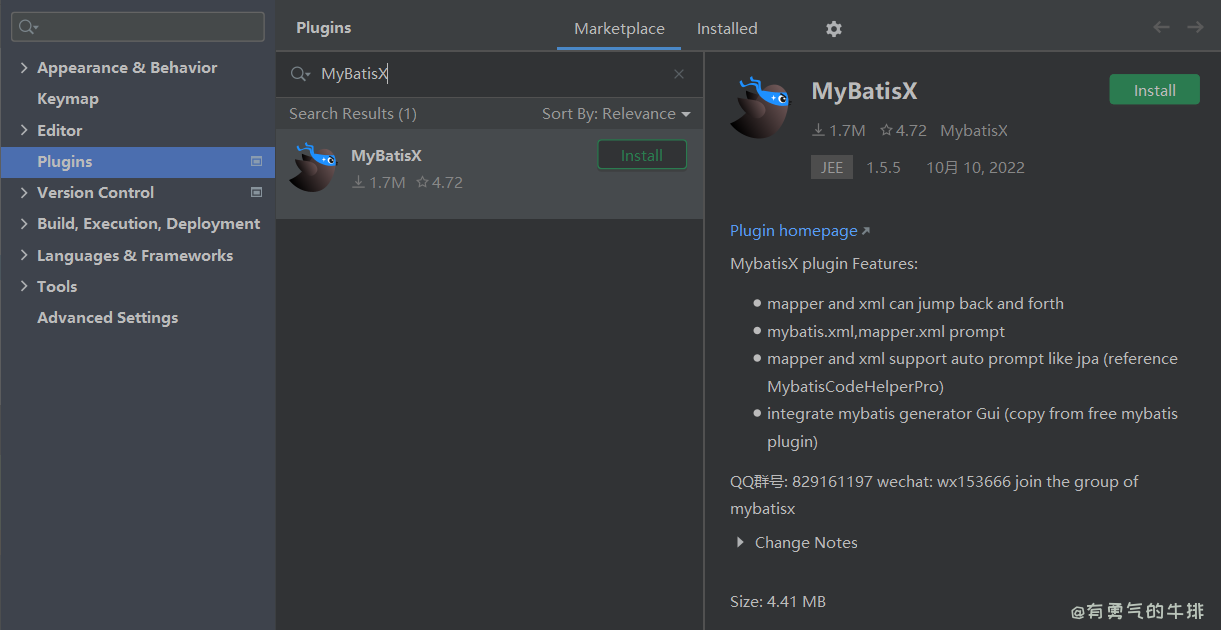The height and width of the screenshot is (630, 1221).
Task: Click project-level icon beside Plugins
Action: pyautogui.click(x=256, y=161)
